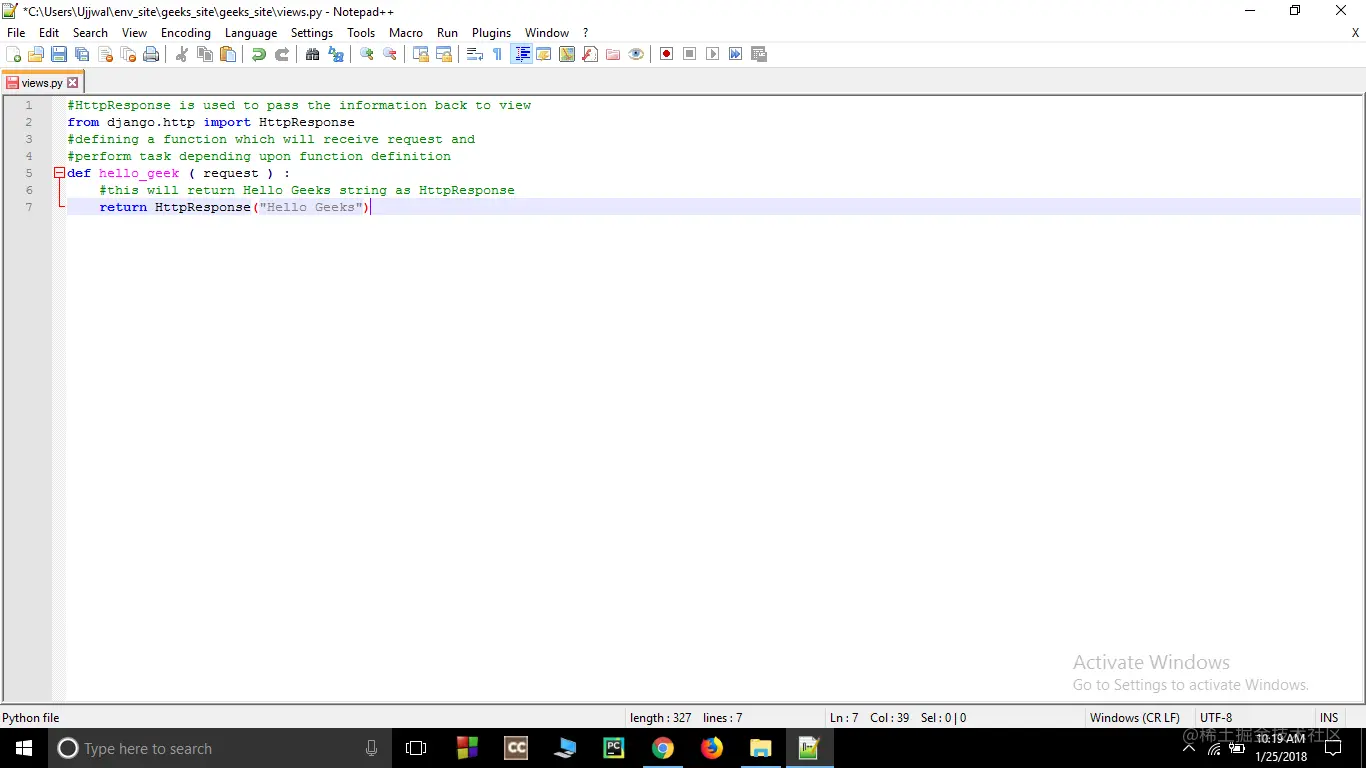Open Firefox from the taskbar
The height and width of the screenshot is (768, 1366).
coord(711,748)
